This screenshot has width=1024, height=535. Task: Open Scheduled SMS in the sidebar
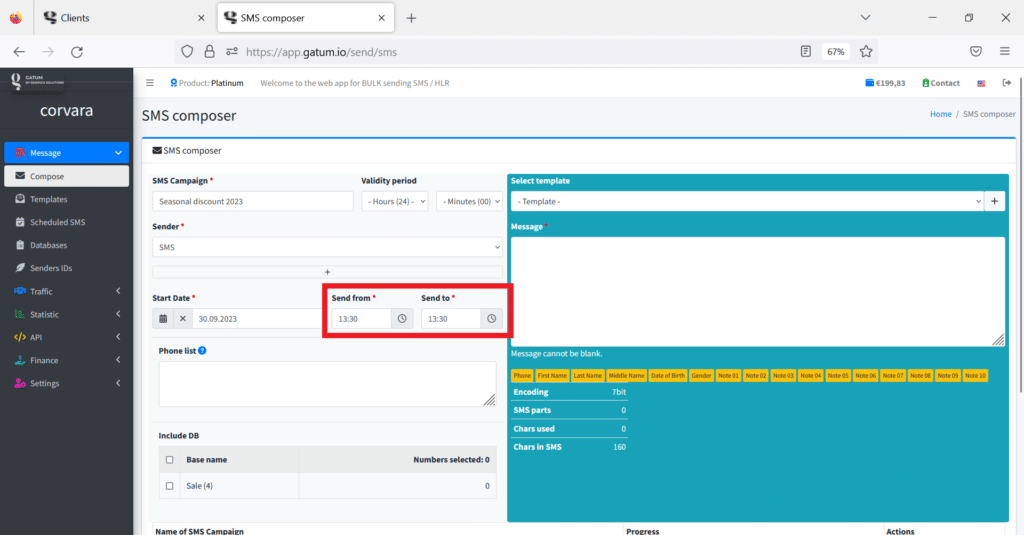[57, 222]
